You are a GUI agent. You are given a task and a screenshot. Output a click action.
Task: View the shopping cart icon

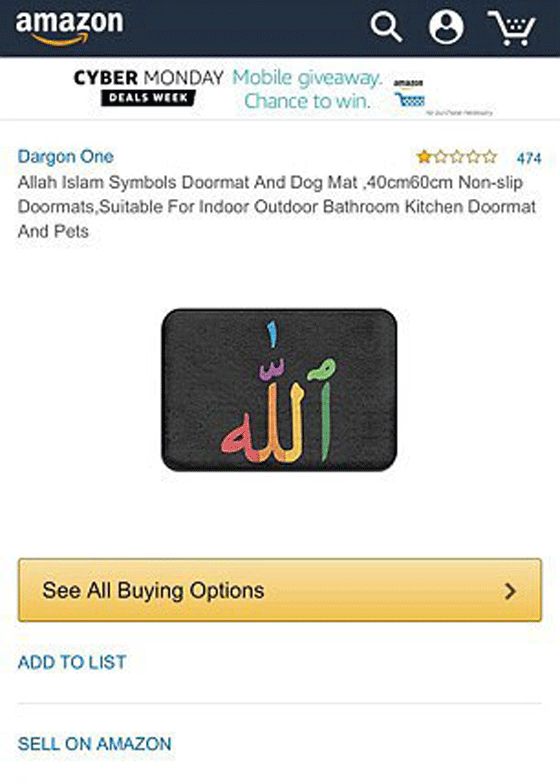(x=512, y=28)
